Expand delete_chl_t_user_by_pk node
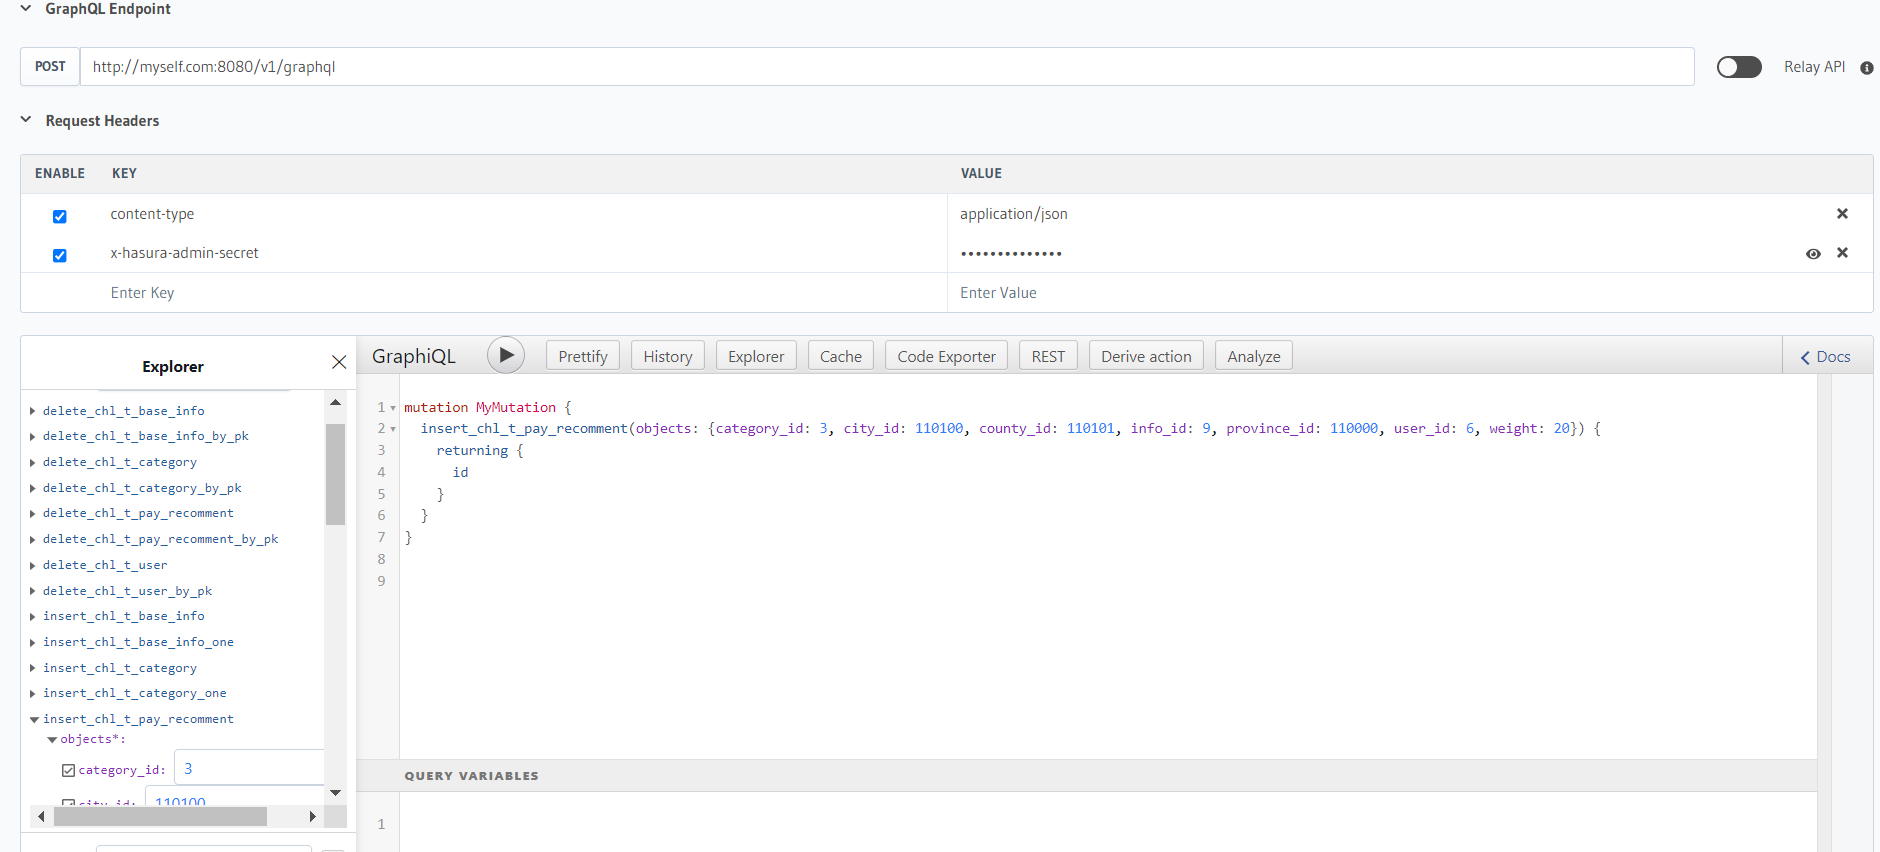Viewport: 1880px width, 852px height. pyautogui.click(x=33, y=591)
